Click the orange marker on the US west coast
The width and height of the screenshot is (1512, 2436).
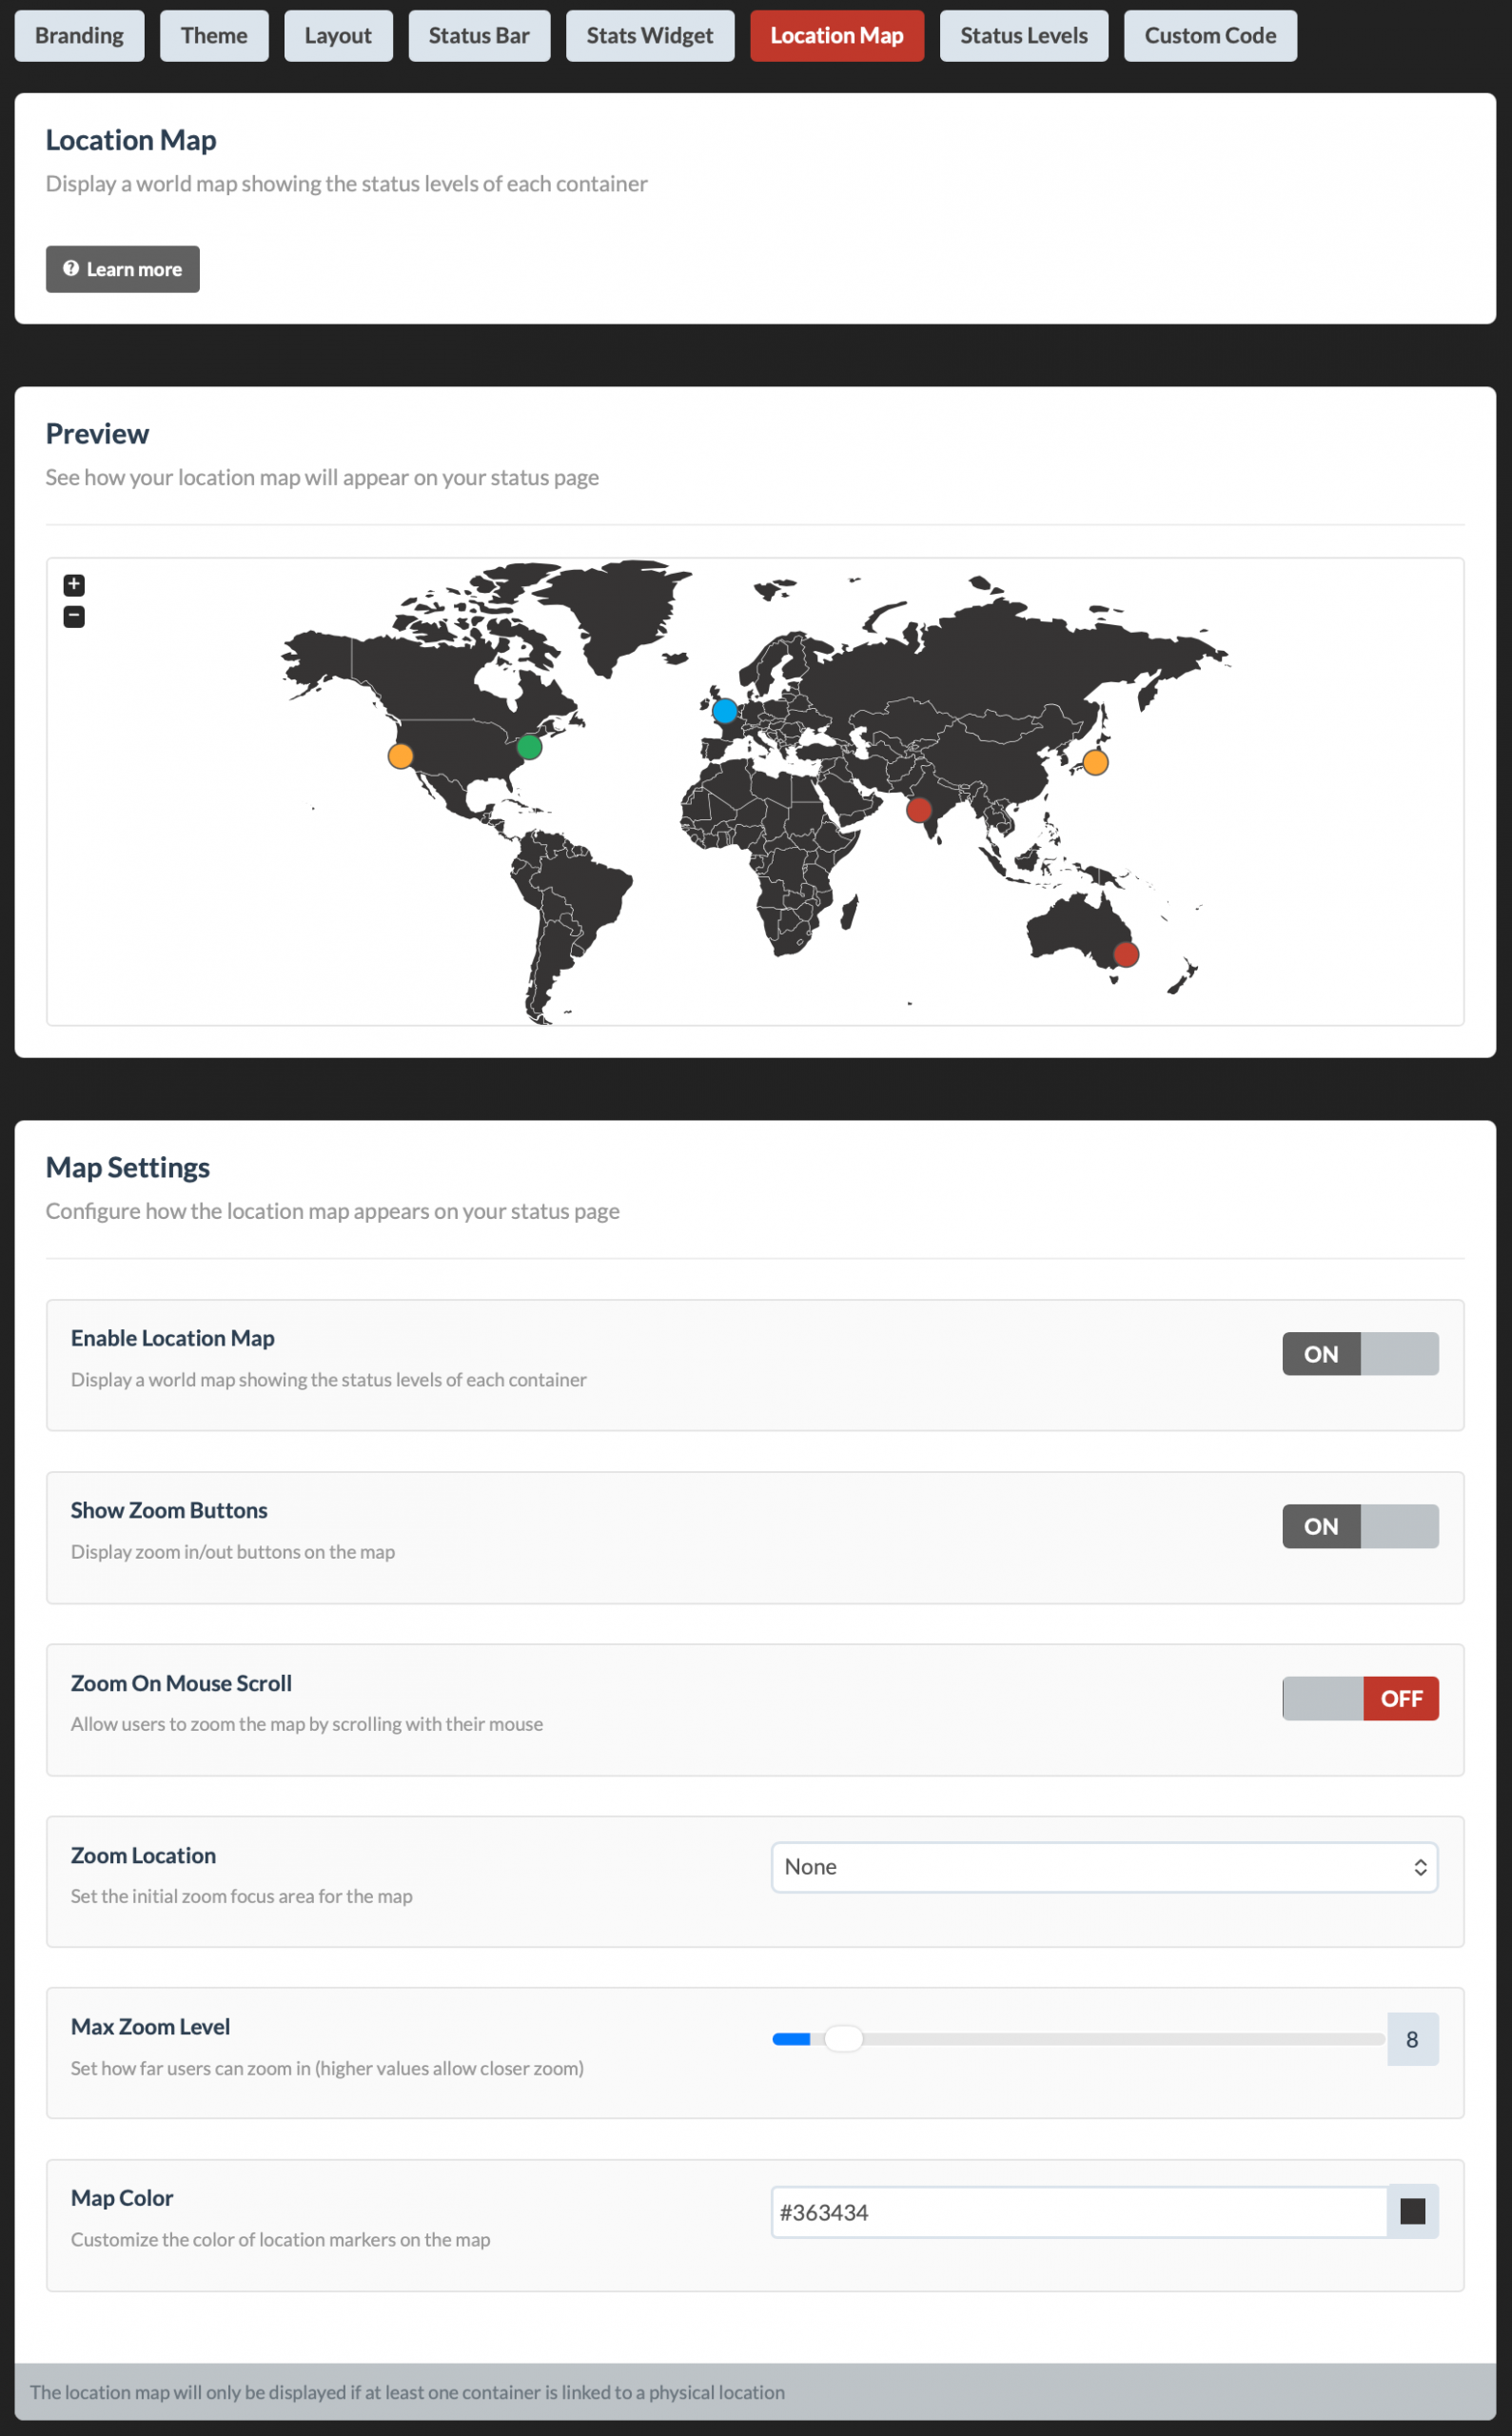coord(400,756)
